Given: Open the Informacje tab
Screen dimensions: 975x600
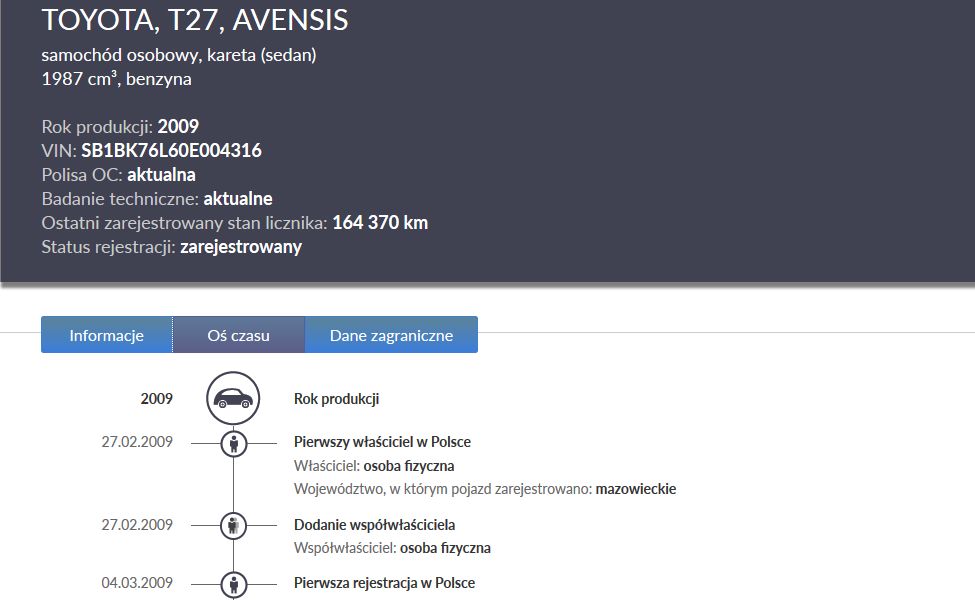Looking at the screenshot, I should pyautogui.click(x=106, y=335).
